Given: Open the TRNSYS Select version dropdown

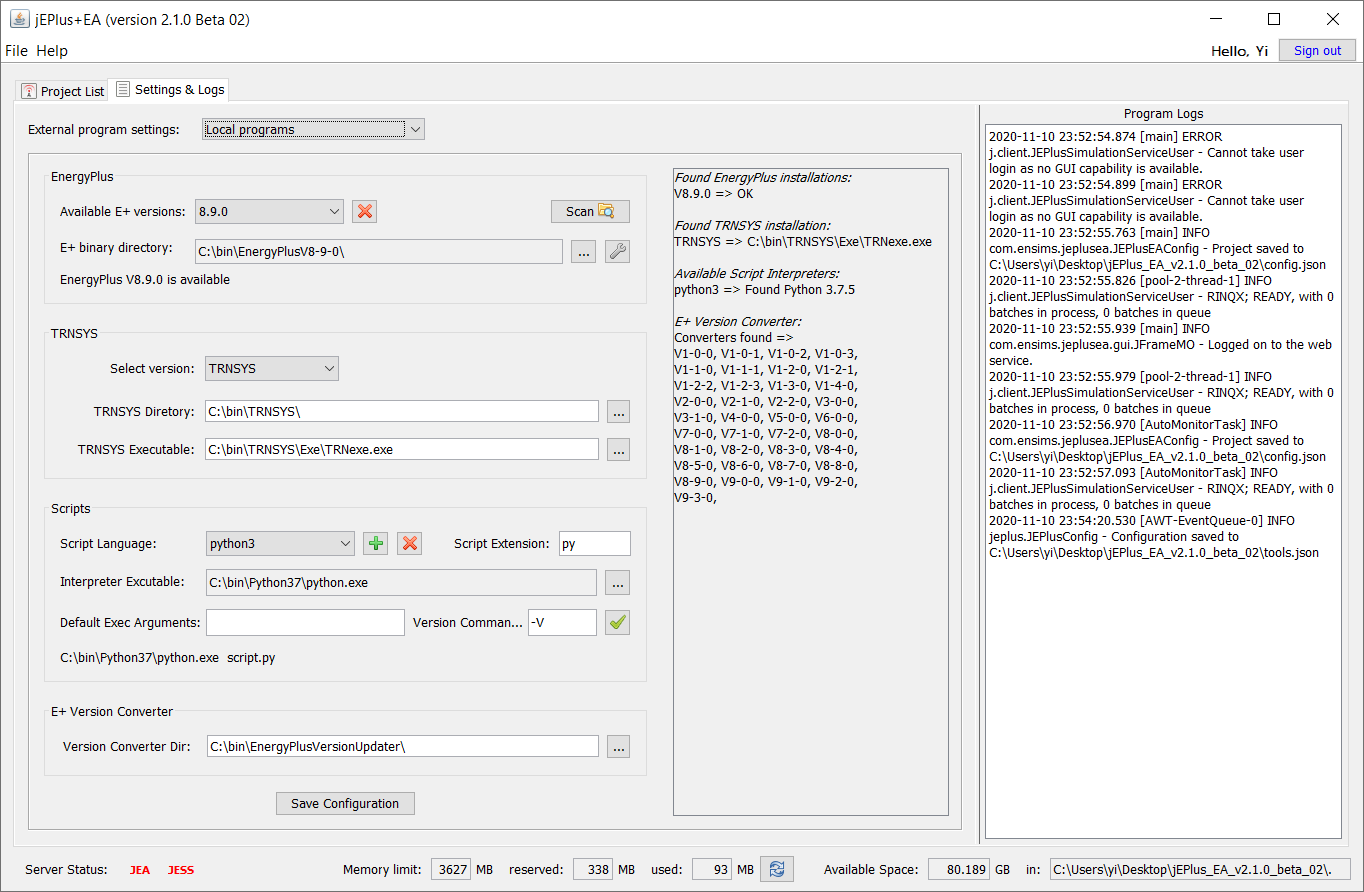Looking at the screenshot, I should point(272,368).
